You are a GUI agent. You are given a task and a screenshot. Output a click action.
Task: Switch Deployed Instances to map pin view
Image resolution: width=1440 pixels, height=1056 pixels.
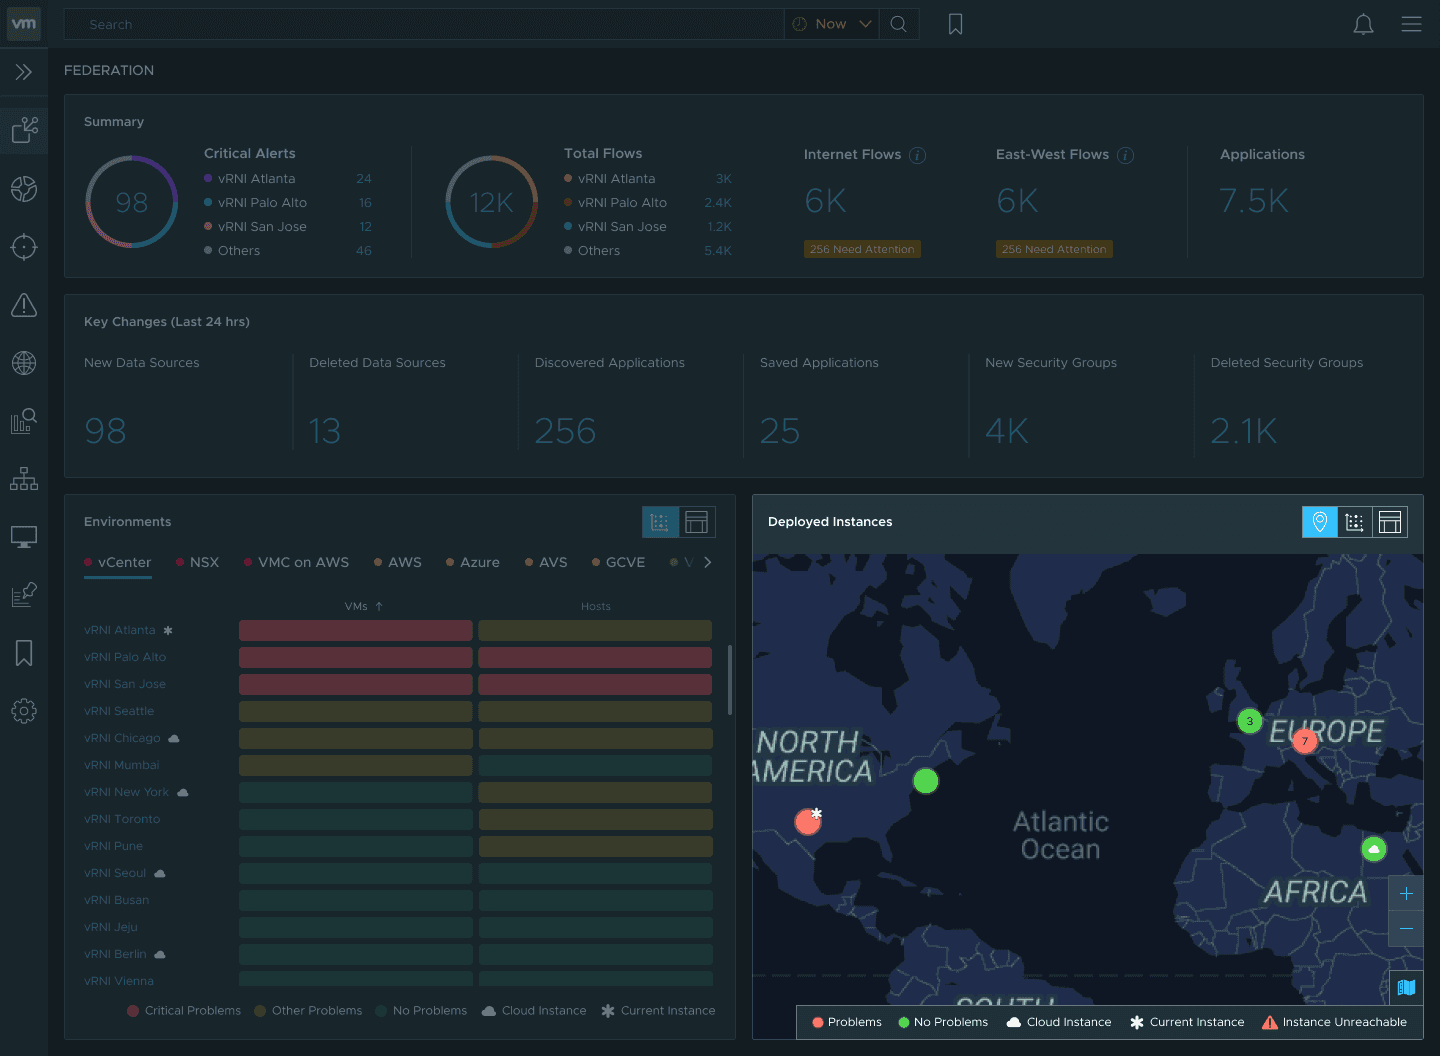point(1320,522)
